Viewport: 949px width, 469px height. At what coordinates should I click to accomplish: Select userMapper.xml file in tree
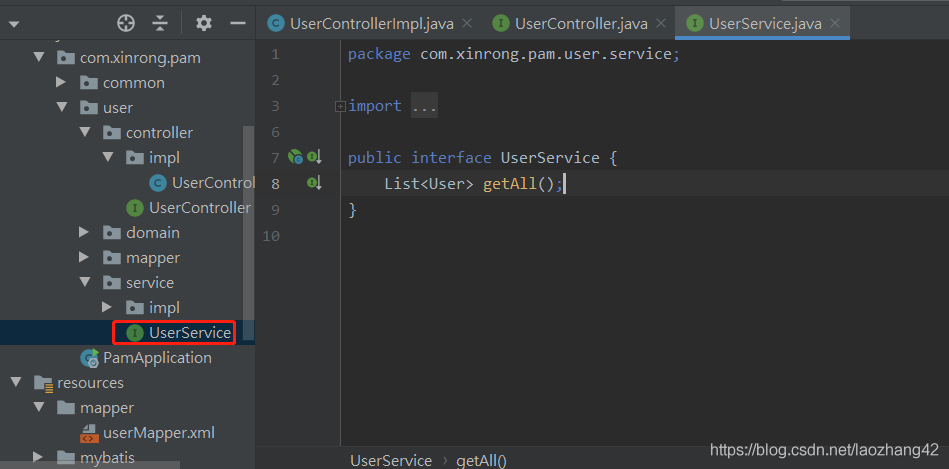click(158, 433)
